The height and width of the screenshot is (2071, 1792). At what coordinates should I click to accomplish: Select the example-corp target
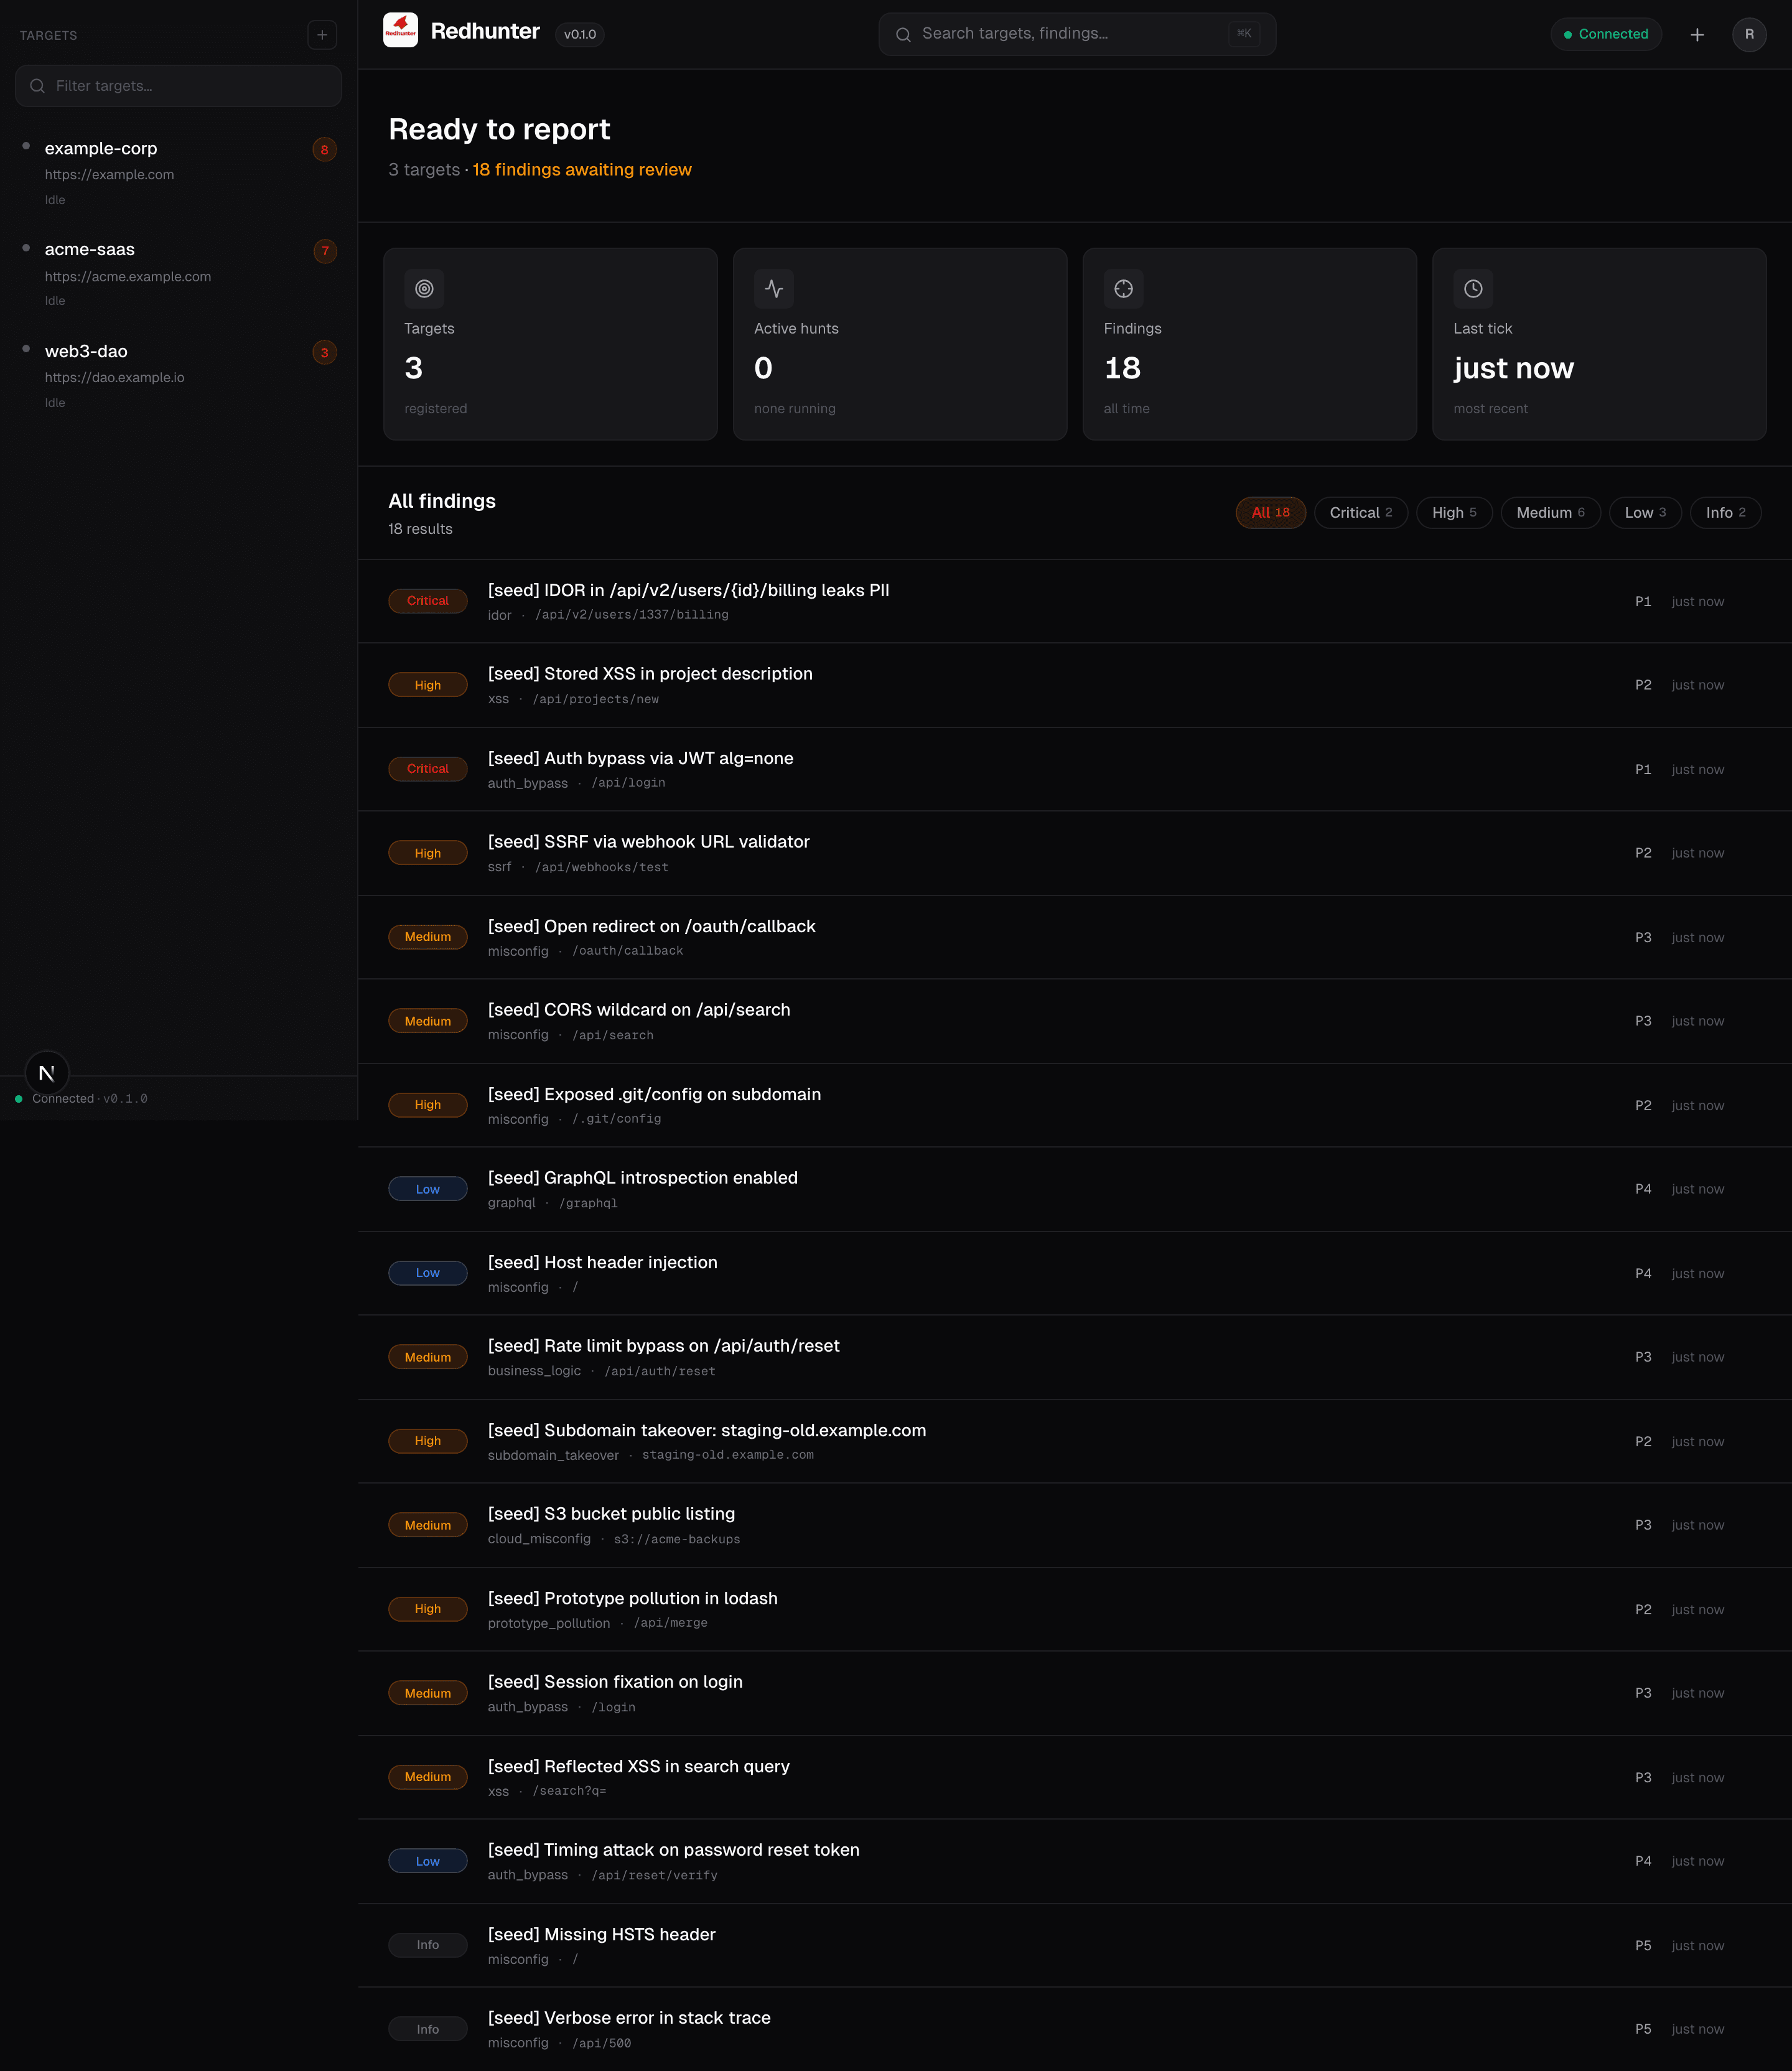(178, 172)
